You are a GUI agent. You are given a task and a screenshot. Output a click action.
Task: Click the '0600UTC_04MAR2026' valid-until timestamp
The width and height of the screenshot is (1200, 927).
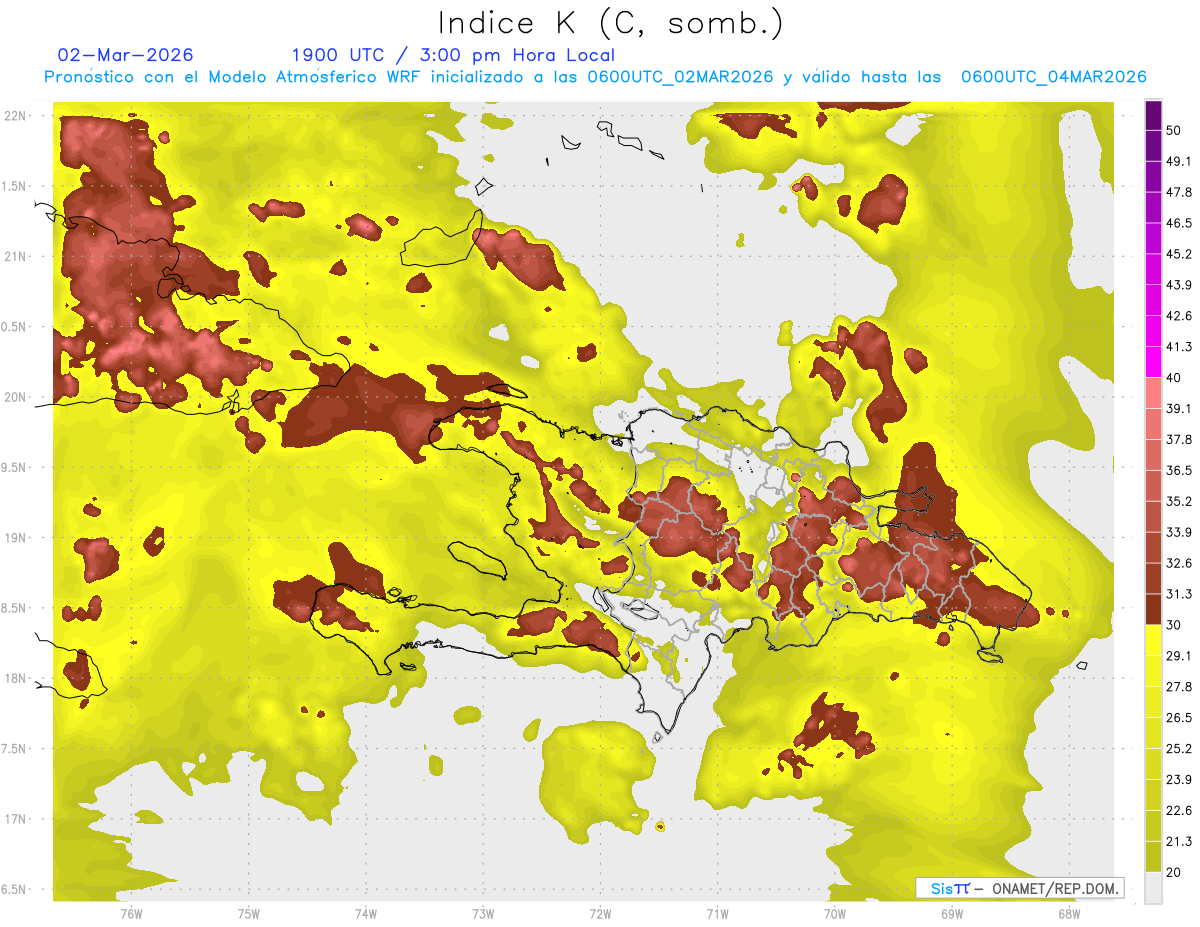(1053, 77)
